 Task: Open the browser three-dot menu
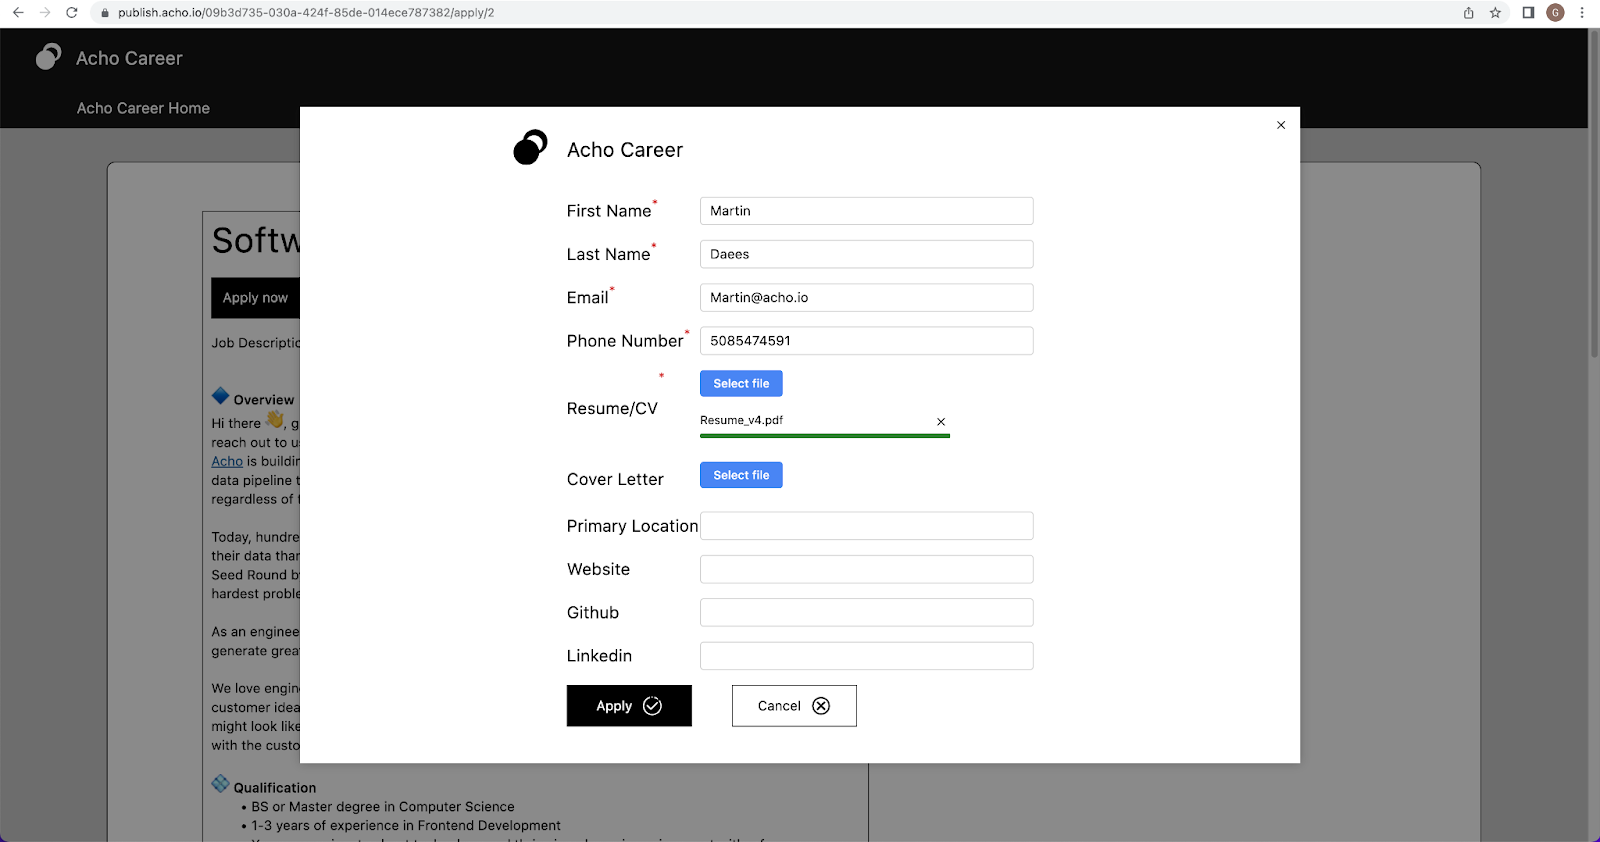point(1582,13)
